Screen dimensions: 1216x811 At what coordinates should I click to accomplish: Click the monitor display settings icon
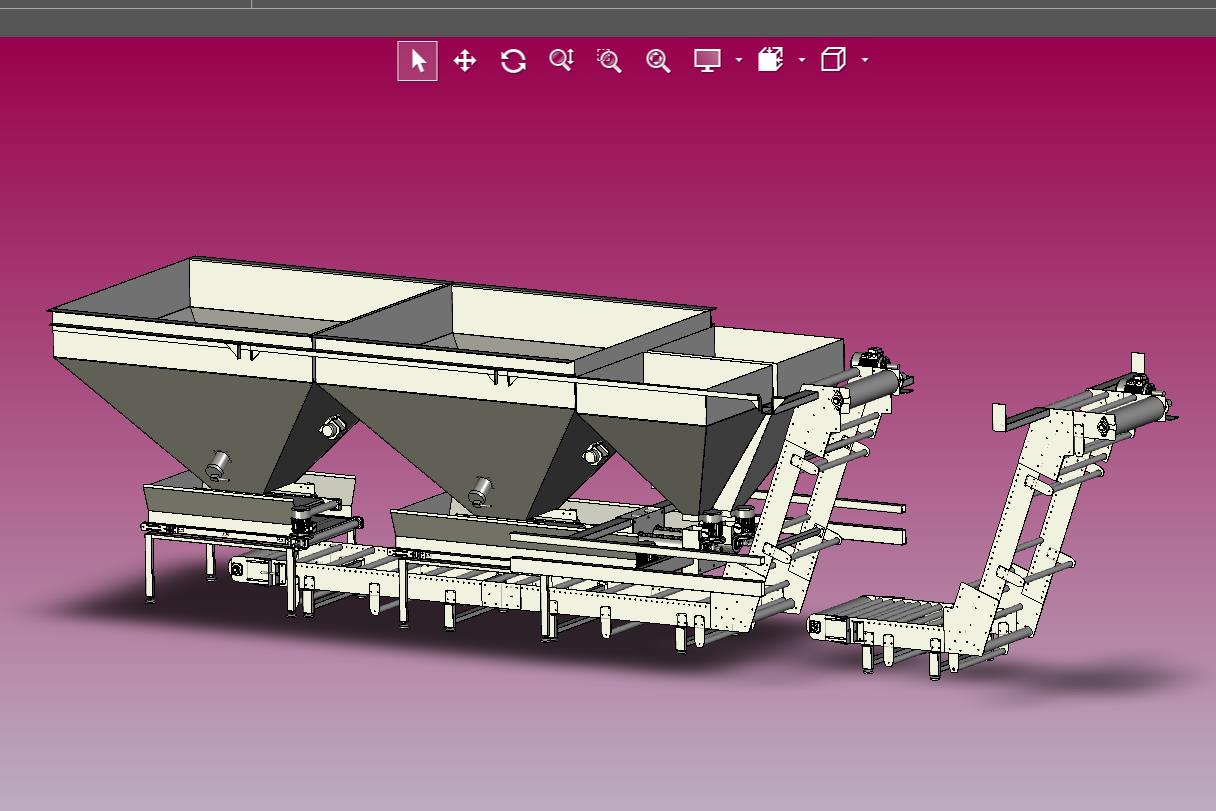point(707,61)
